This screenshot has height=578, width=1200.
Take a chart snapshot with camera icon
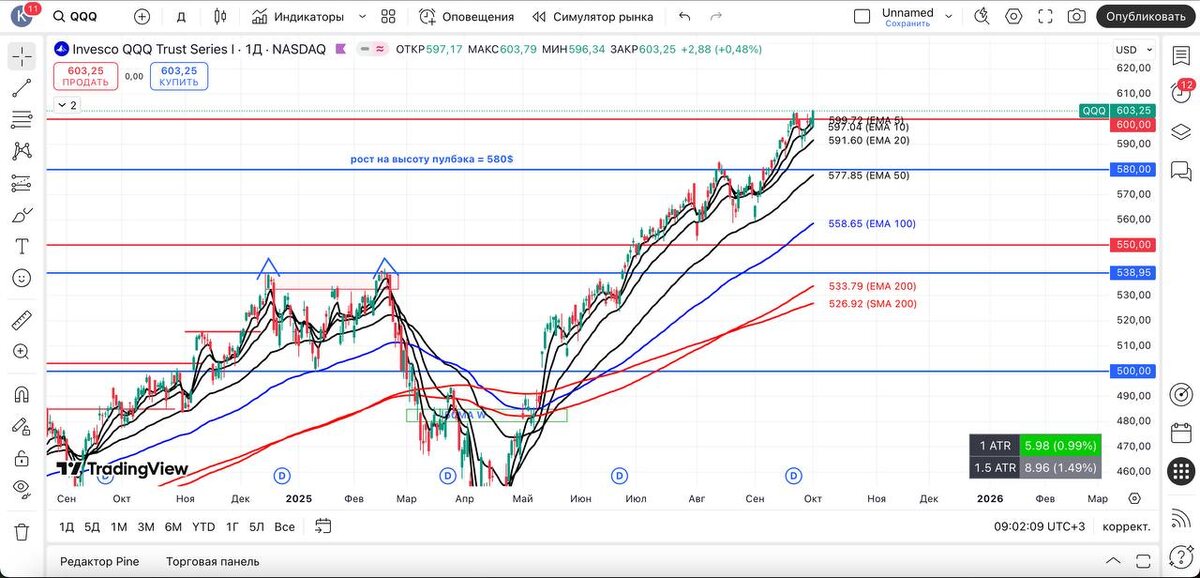point(1076,17)
